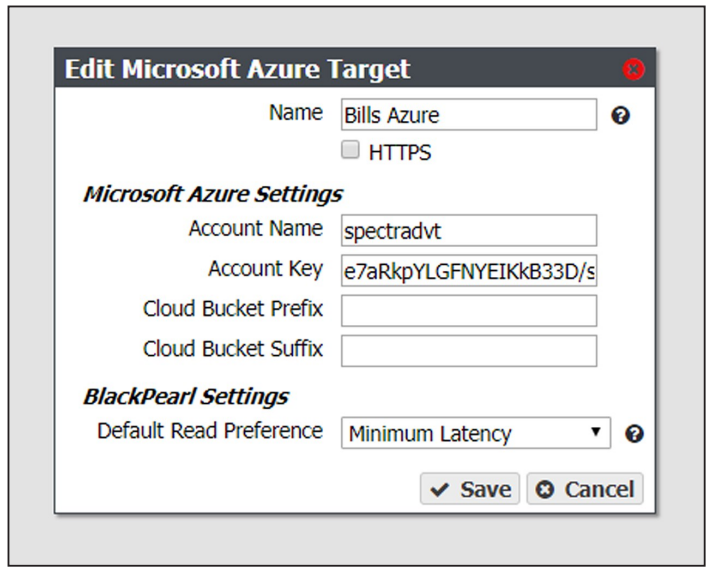Viewport: 714px width, 574px height.
Task: Close the Edit Microsoft Azure Target dialog
Action: point(633,69)
